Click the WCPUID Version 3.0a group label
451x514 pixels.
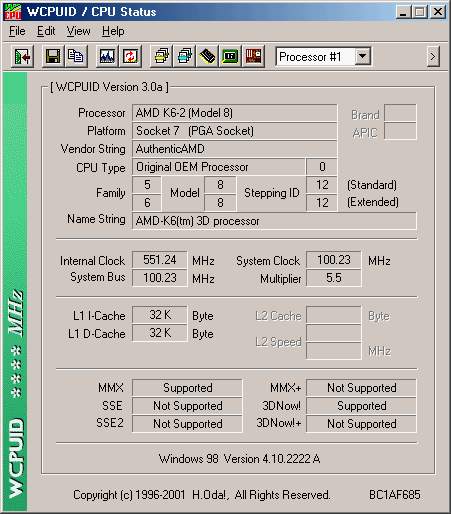[109, 87]
